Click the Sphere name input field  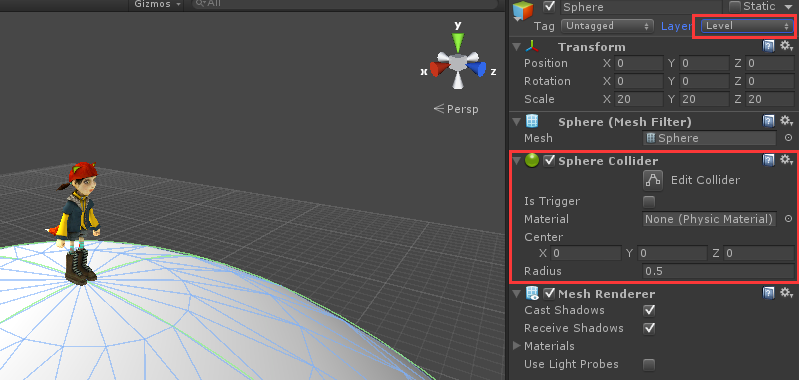click(x=641, y=7)
